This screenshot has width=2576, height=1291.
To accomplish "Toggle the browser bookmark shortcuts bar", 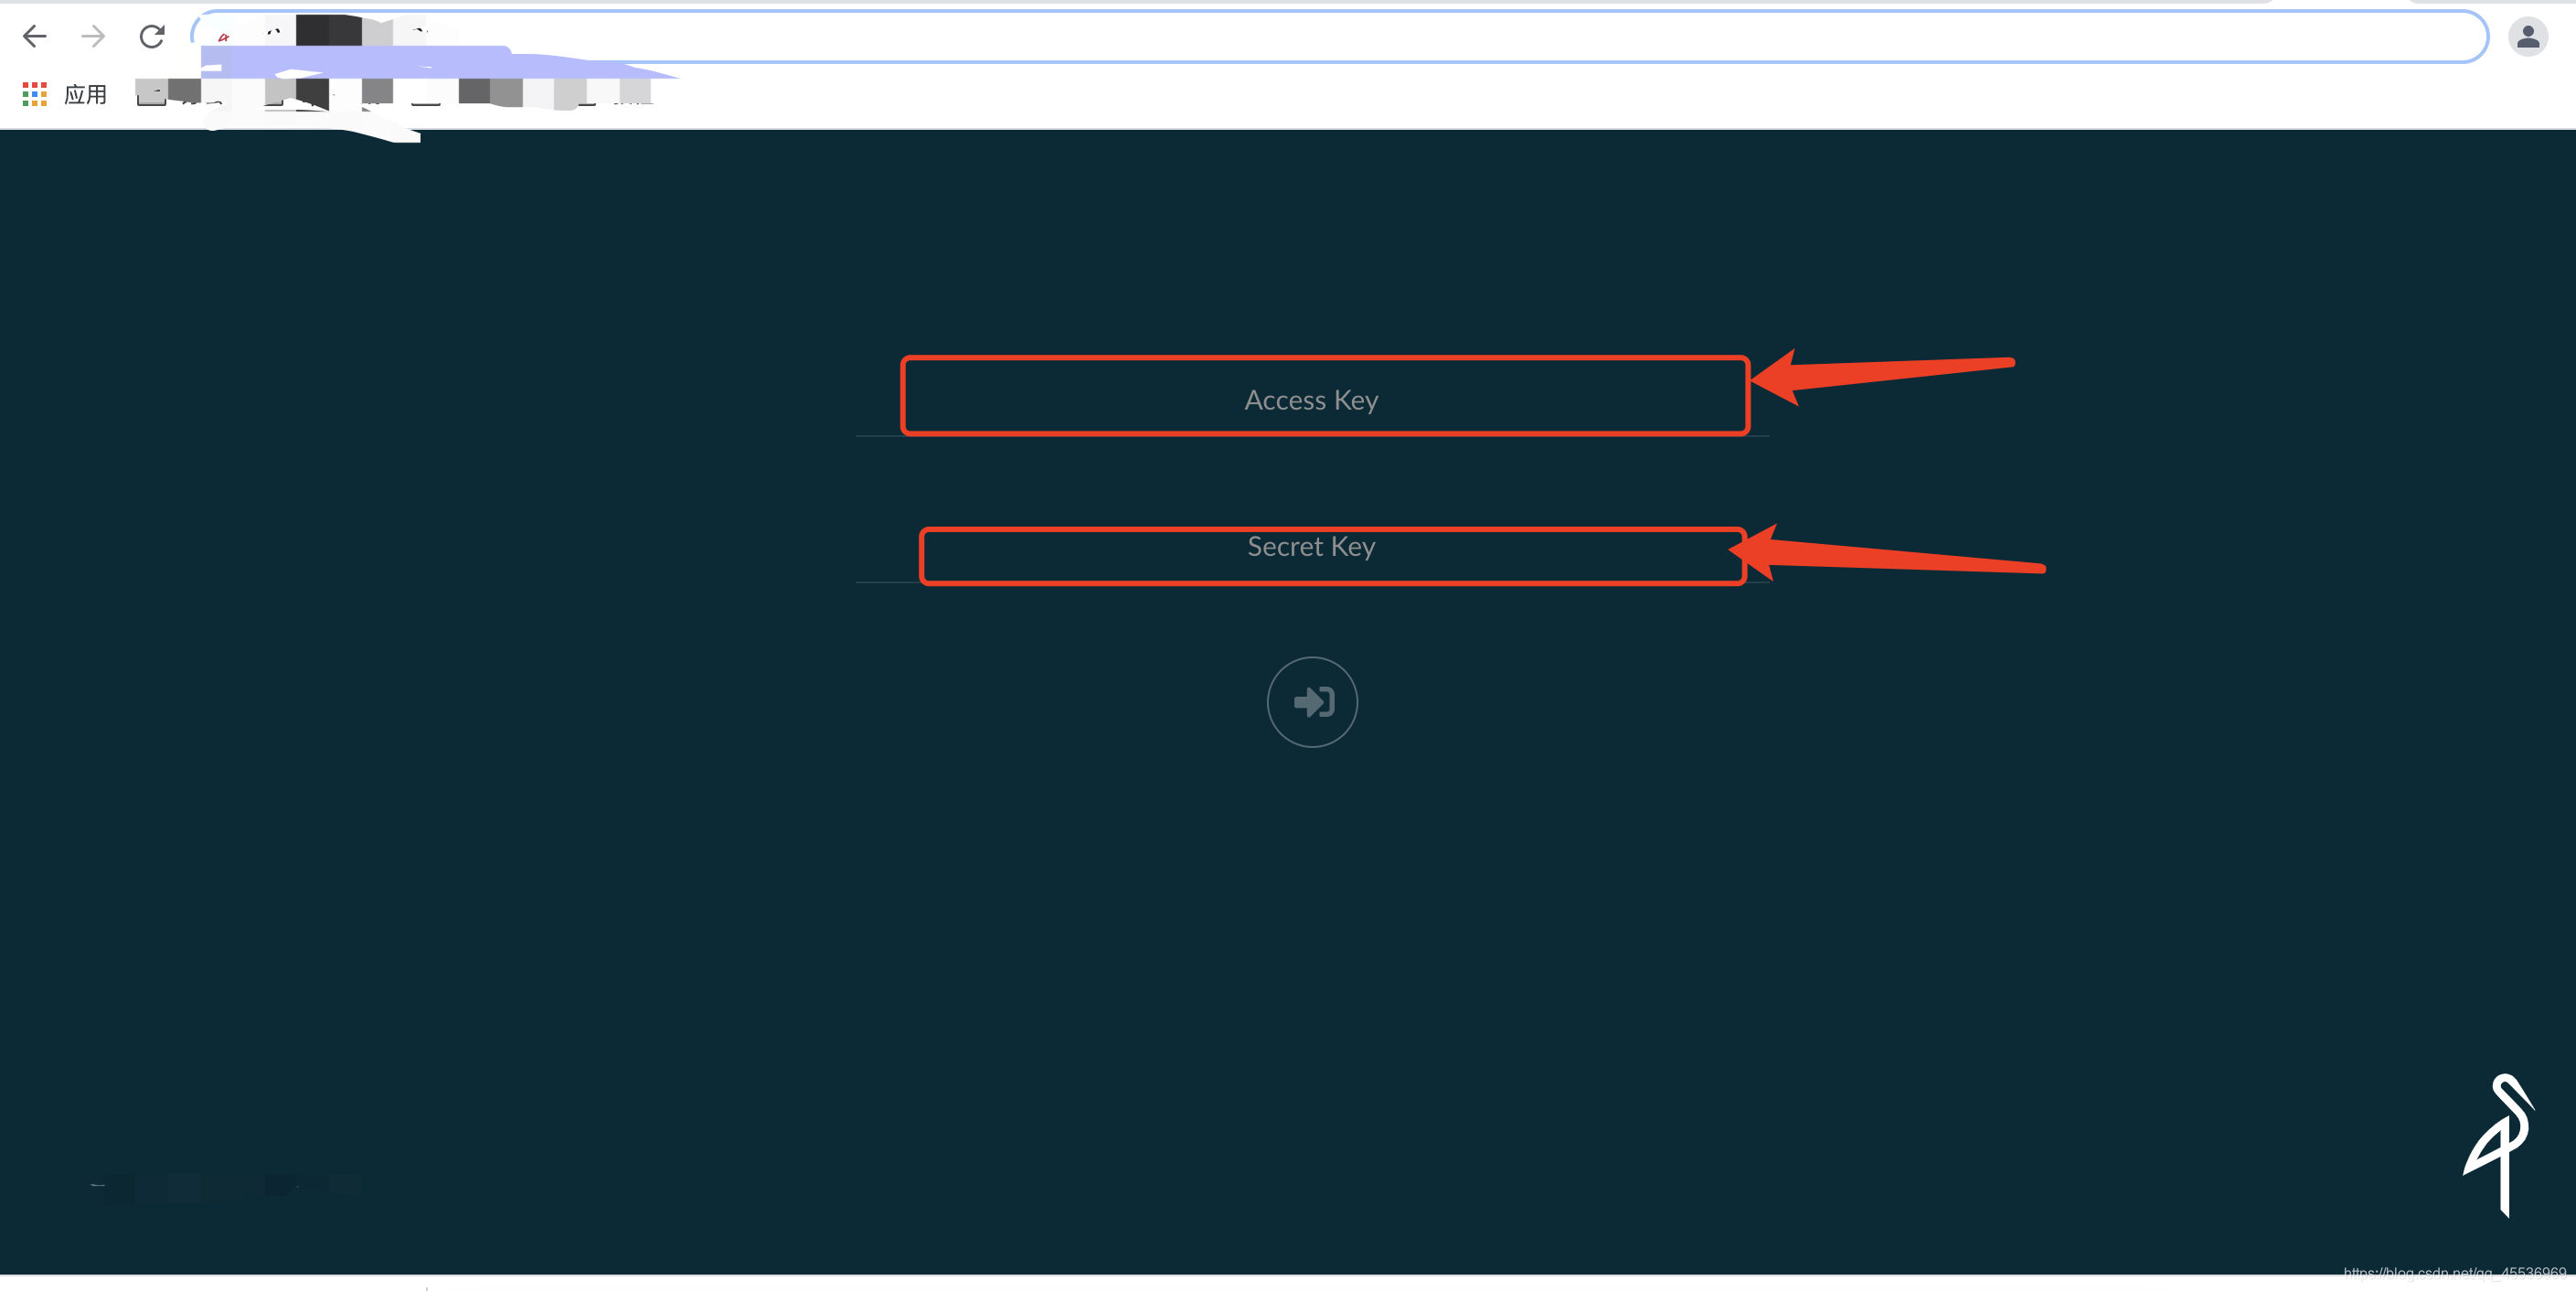I will [x=31, y=92].
